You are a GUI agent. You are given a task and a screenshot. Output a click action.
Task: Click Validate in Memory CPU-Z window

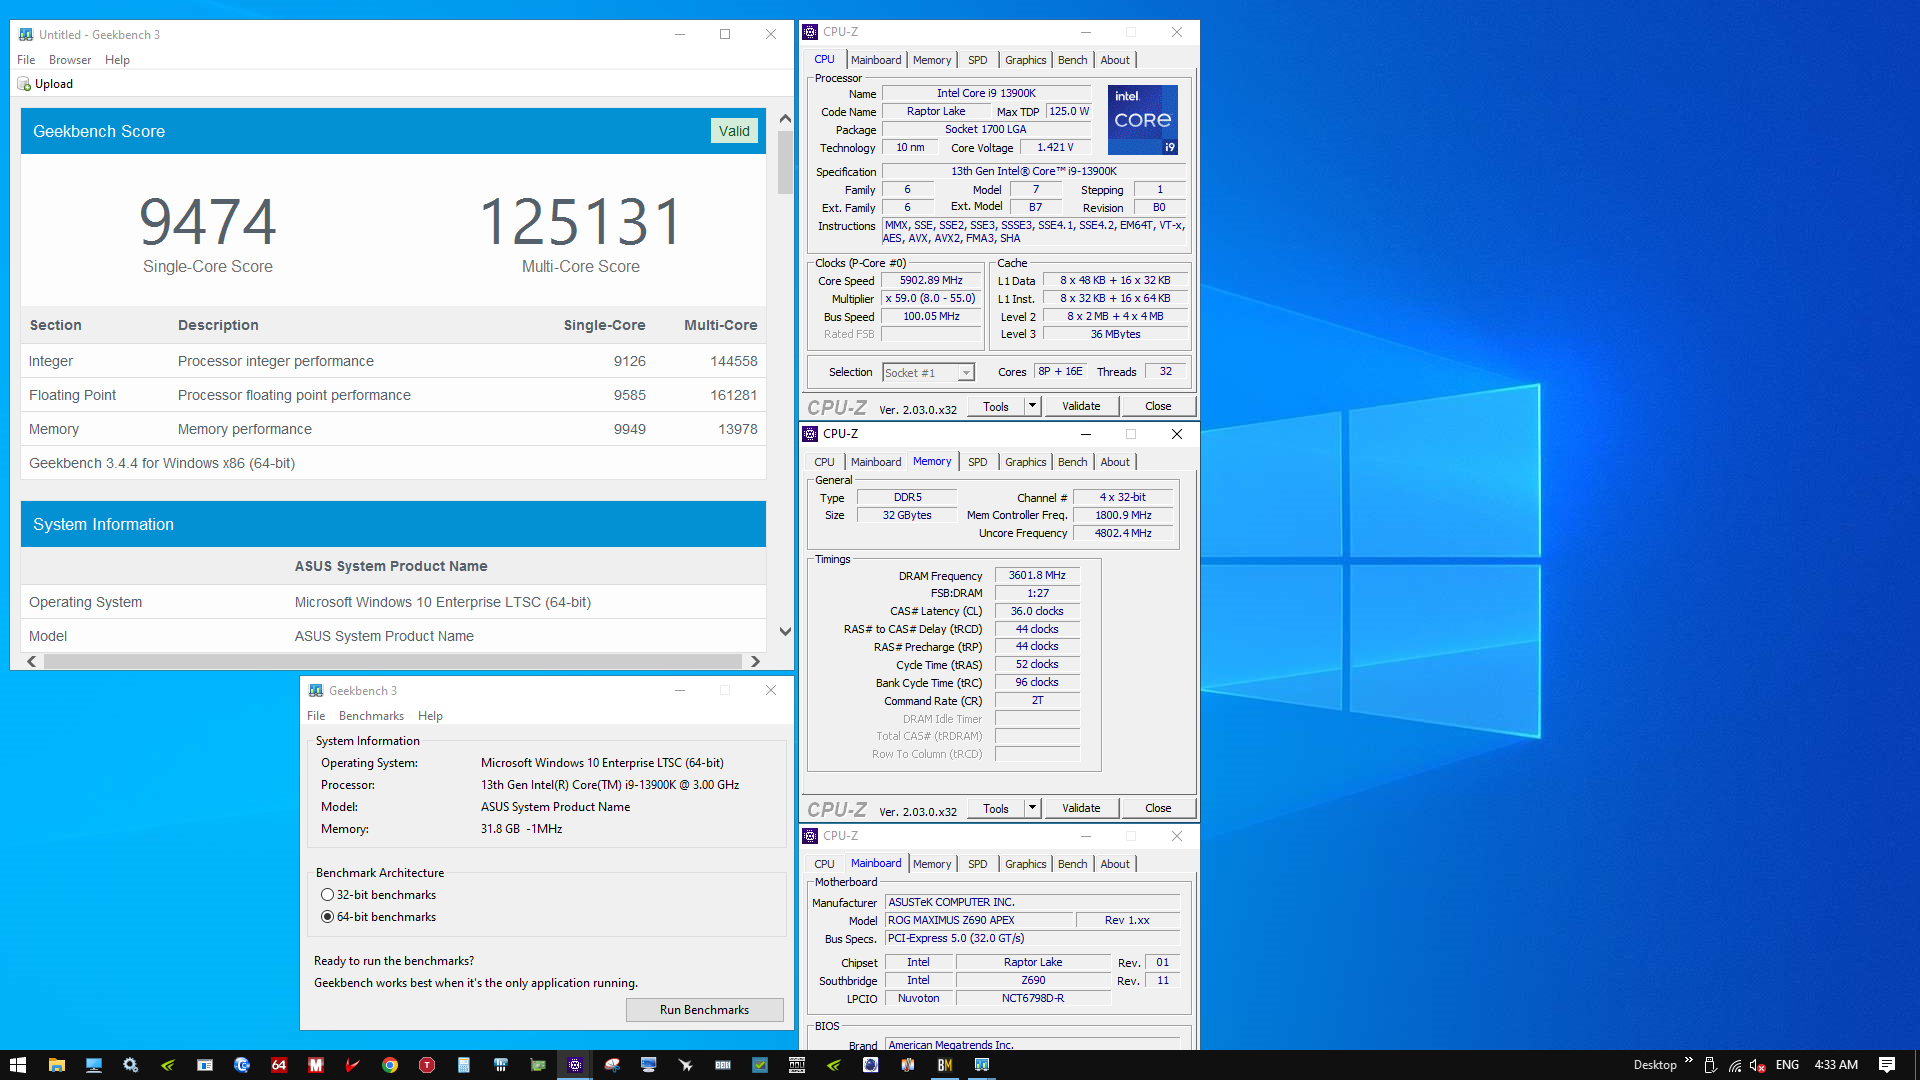1081,808
